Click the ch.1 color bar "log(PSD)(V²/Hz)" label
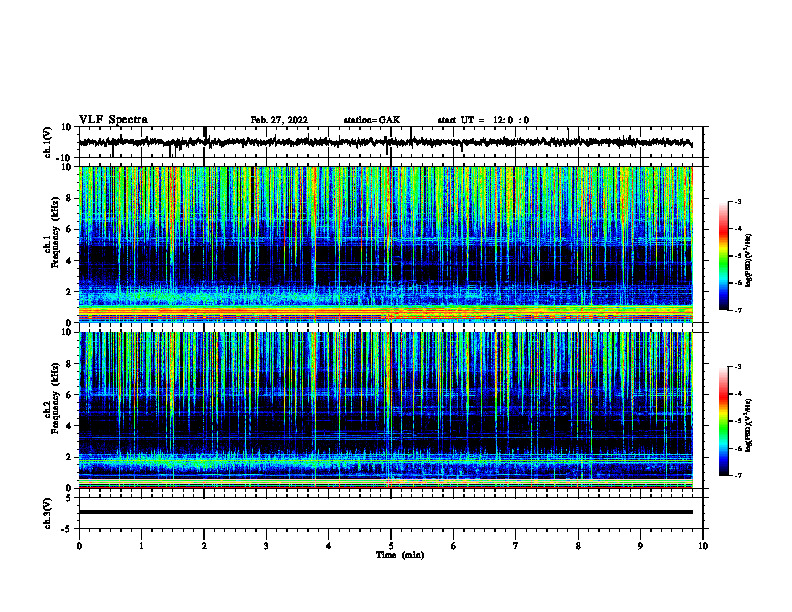792x612 pixels. click(x=749, y=261)
